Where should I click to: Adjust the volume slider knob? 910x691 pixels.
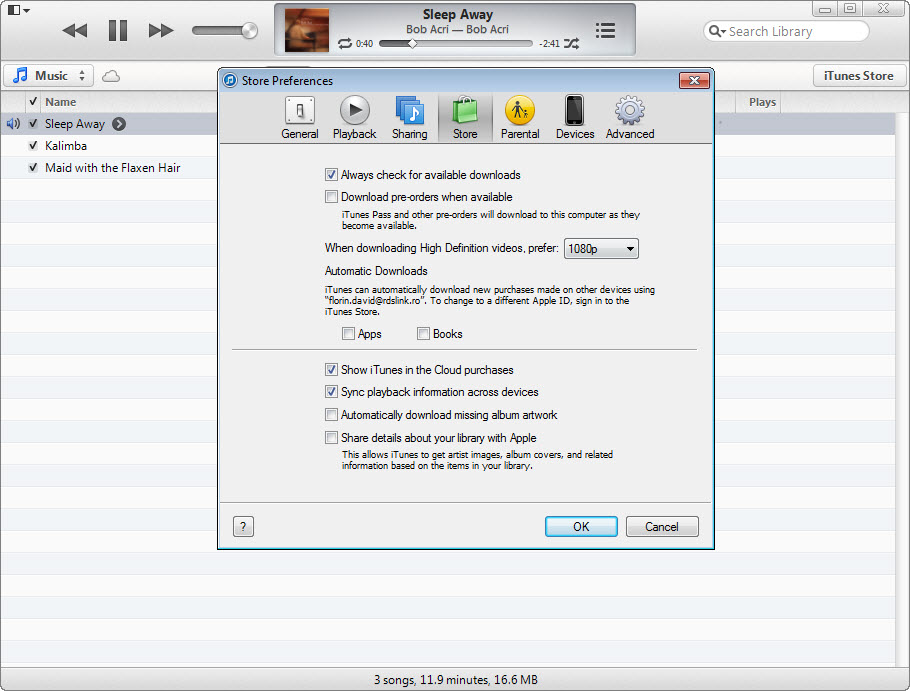[x=250, y=30]
